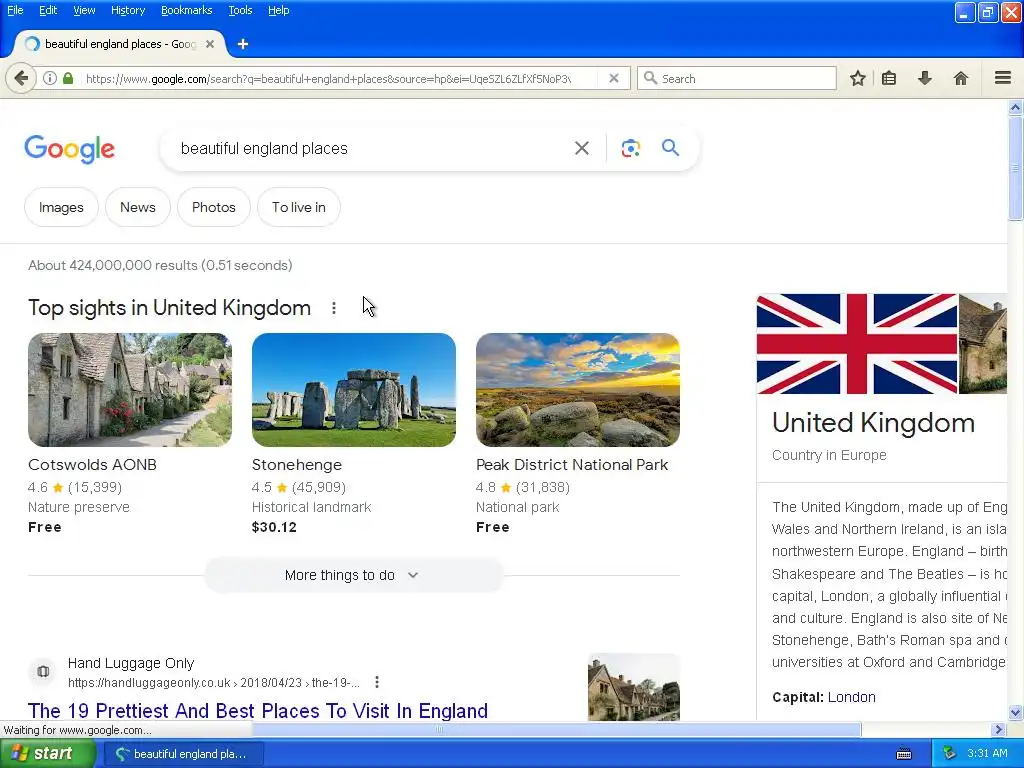Image resolution: width=1024 pixels, height=768 pixels.
Task: Go back with the browser back arrow
Action: point(21,78)
